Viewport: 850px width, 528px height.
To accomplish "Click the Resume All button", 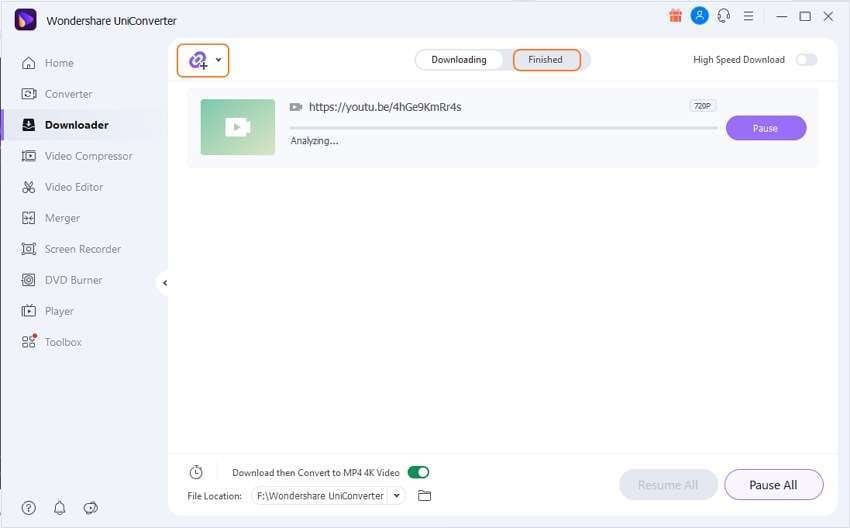I will [x=668, y=485].
